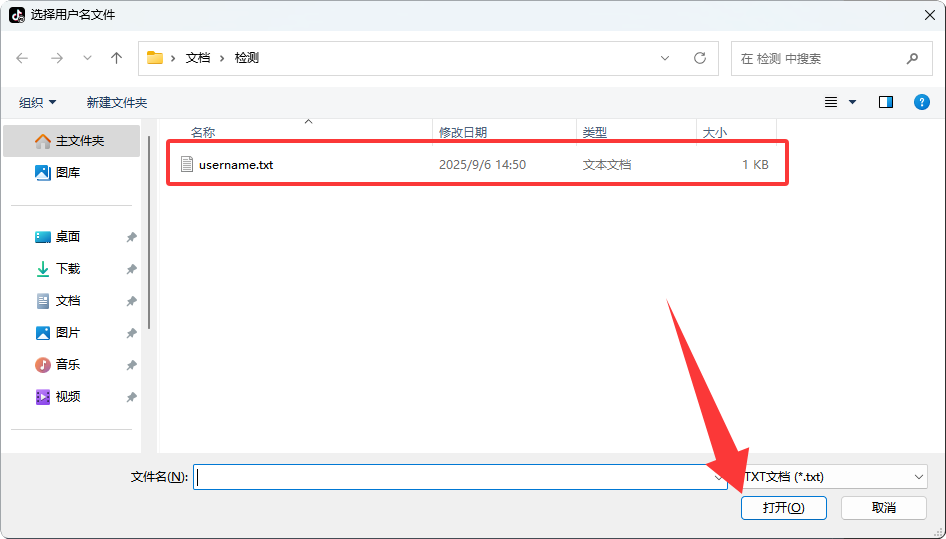
Task: Open the 音乐 folder in sidebar
Action: 67,365
